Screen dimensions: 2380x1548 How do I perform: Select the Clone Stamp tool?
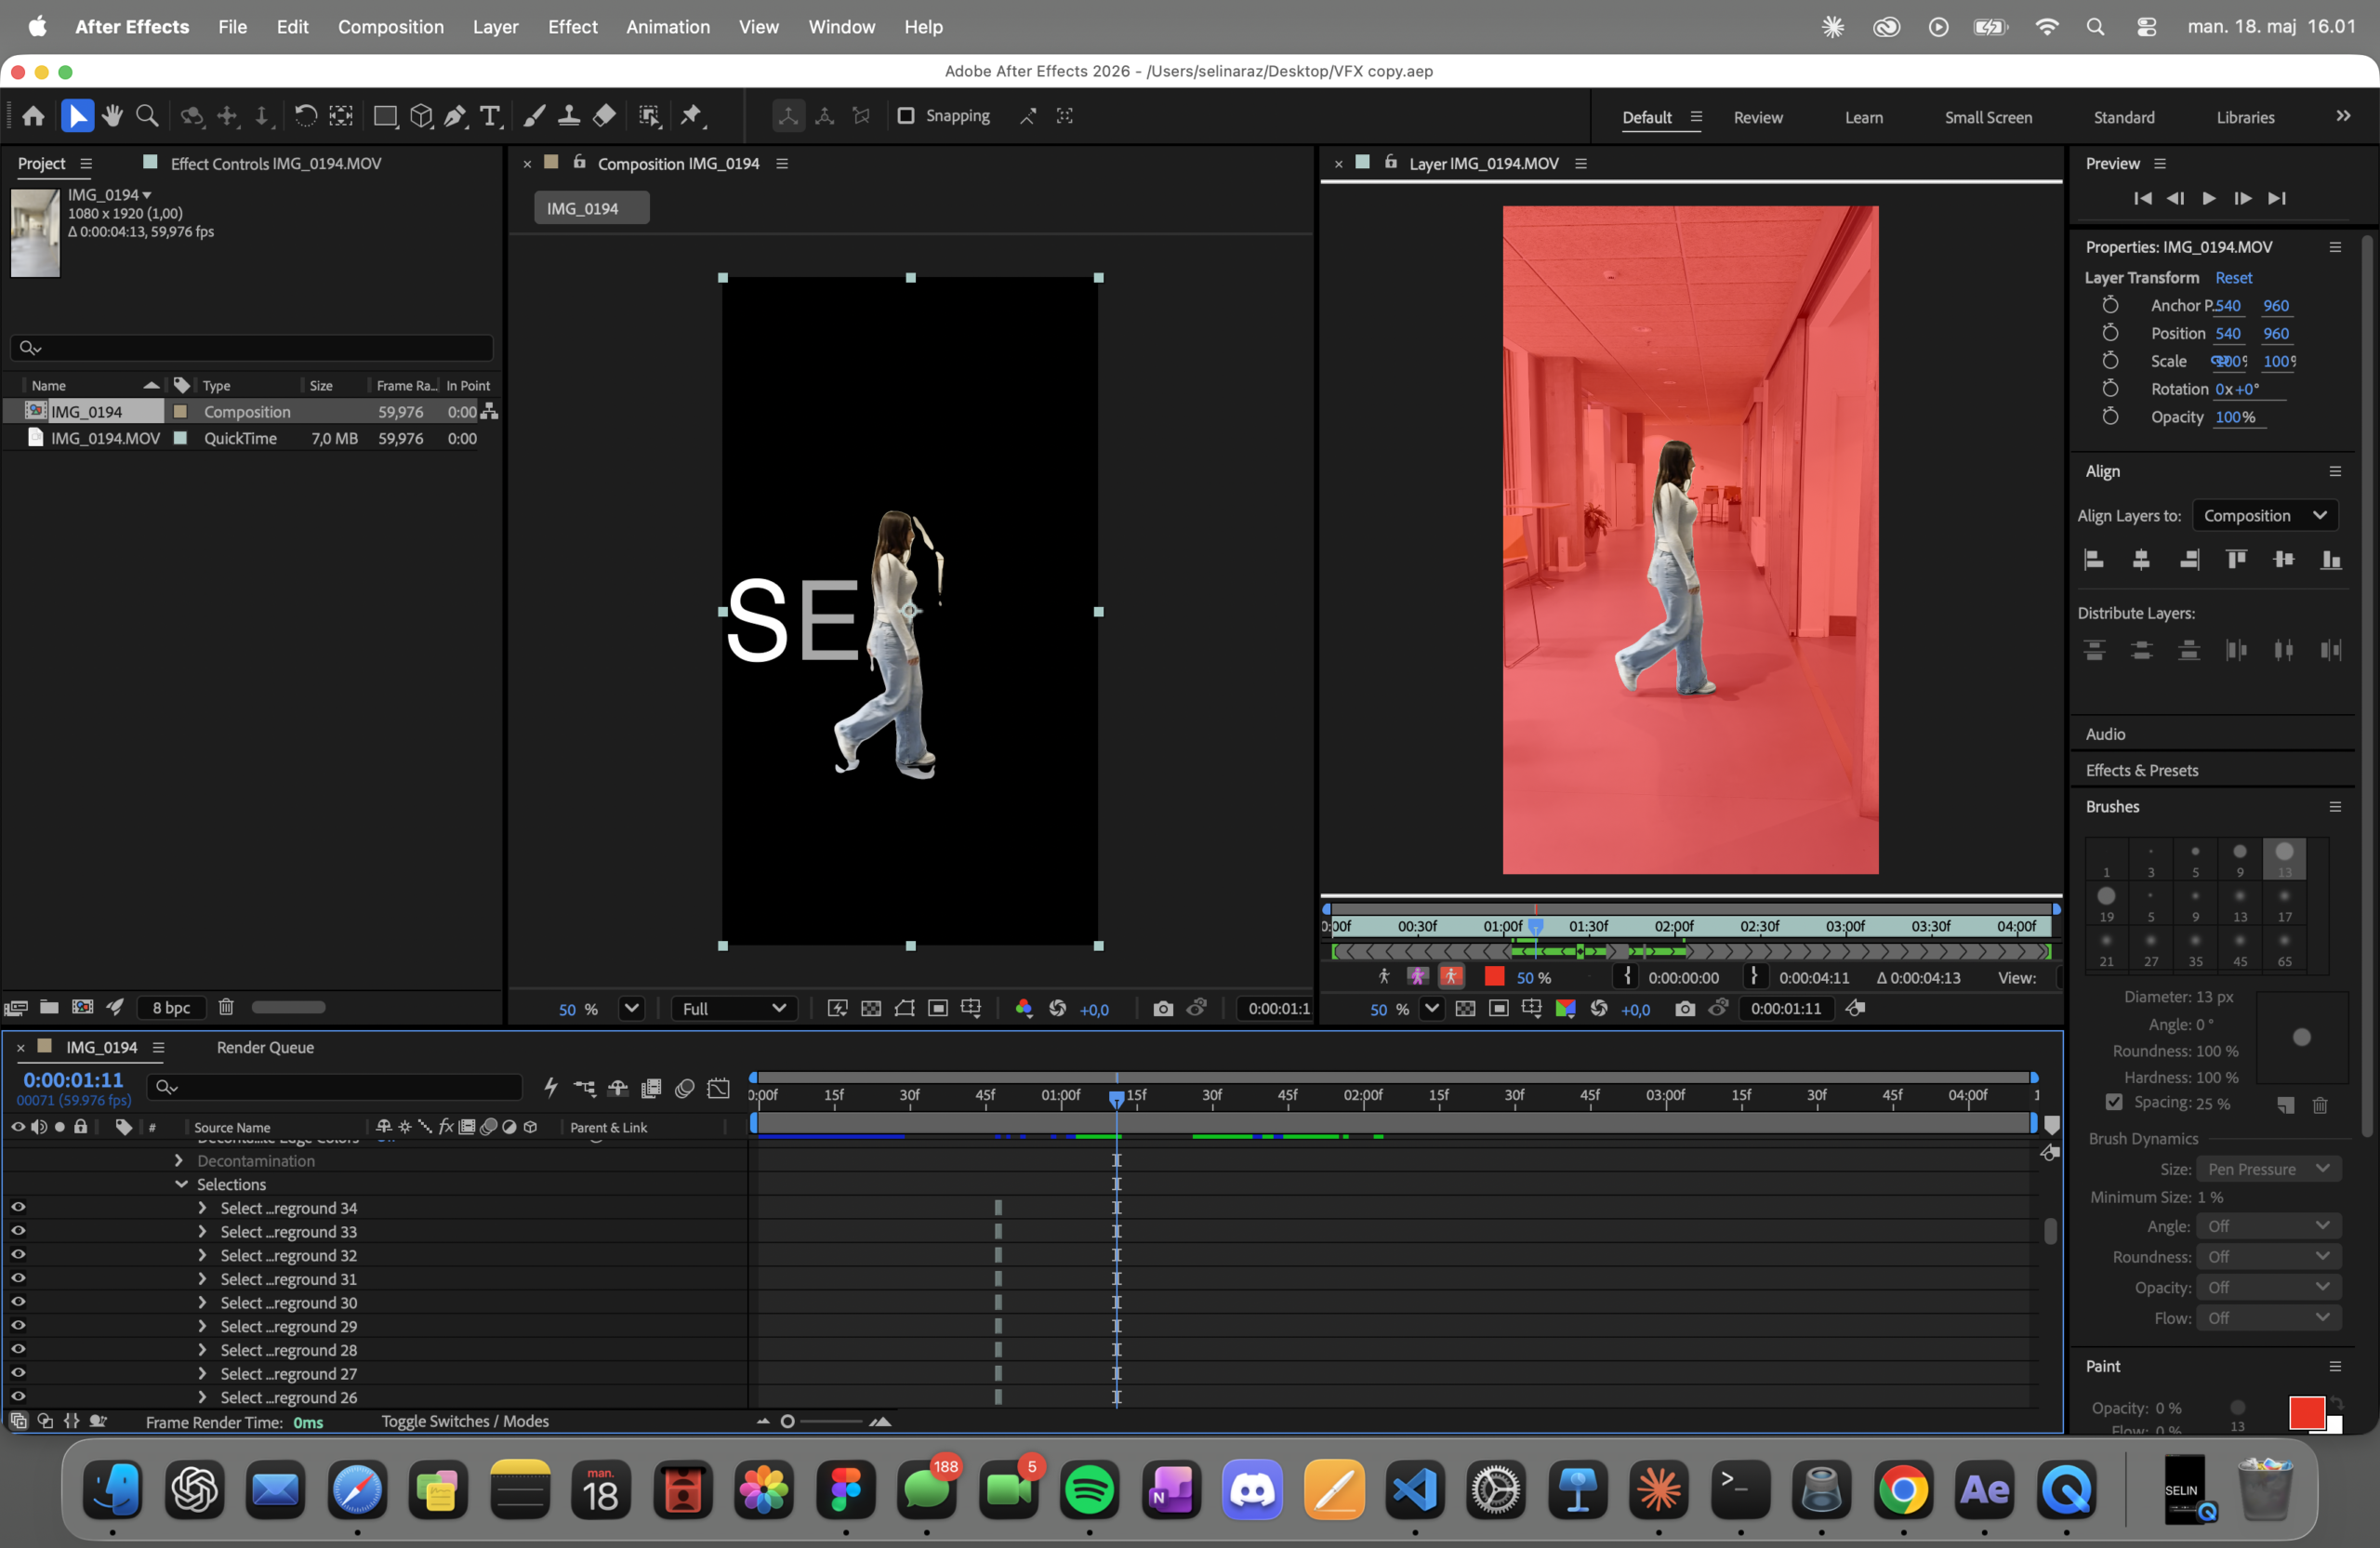(569, 116)
